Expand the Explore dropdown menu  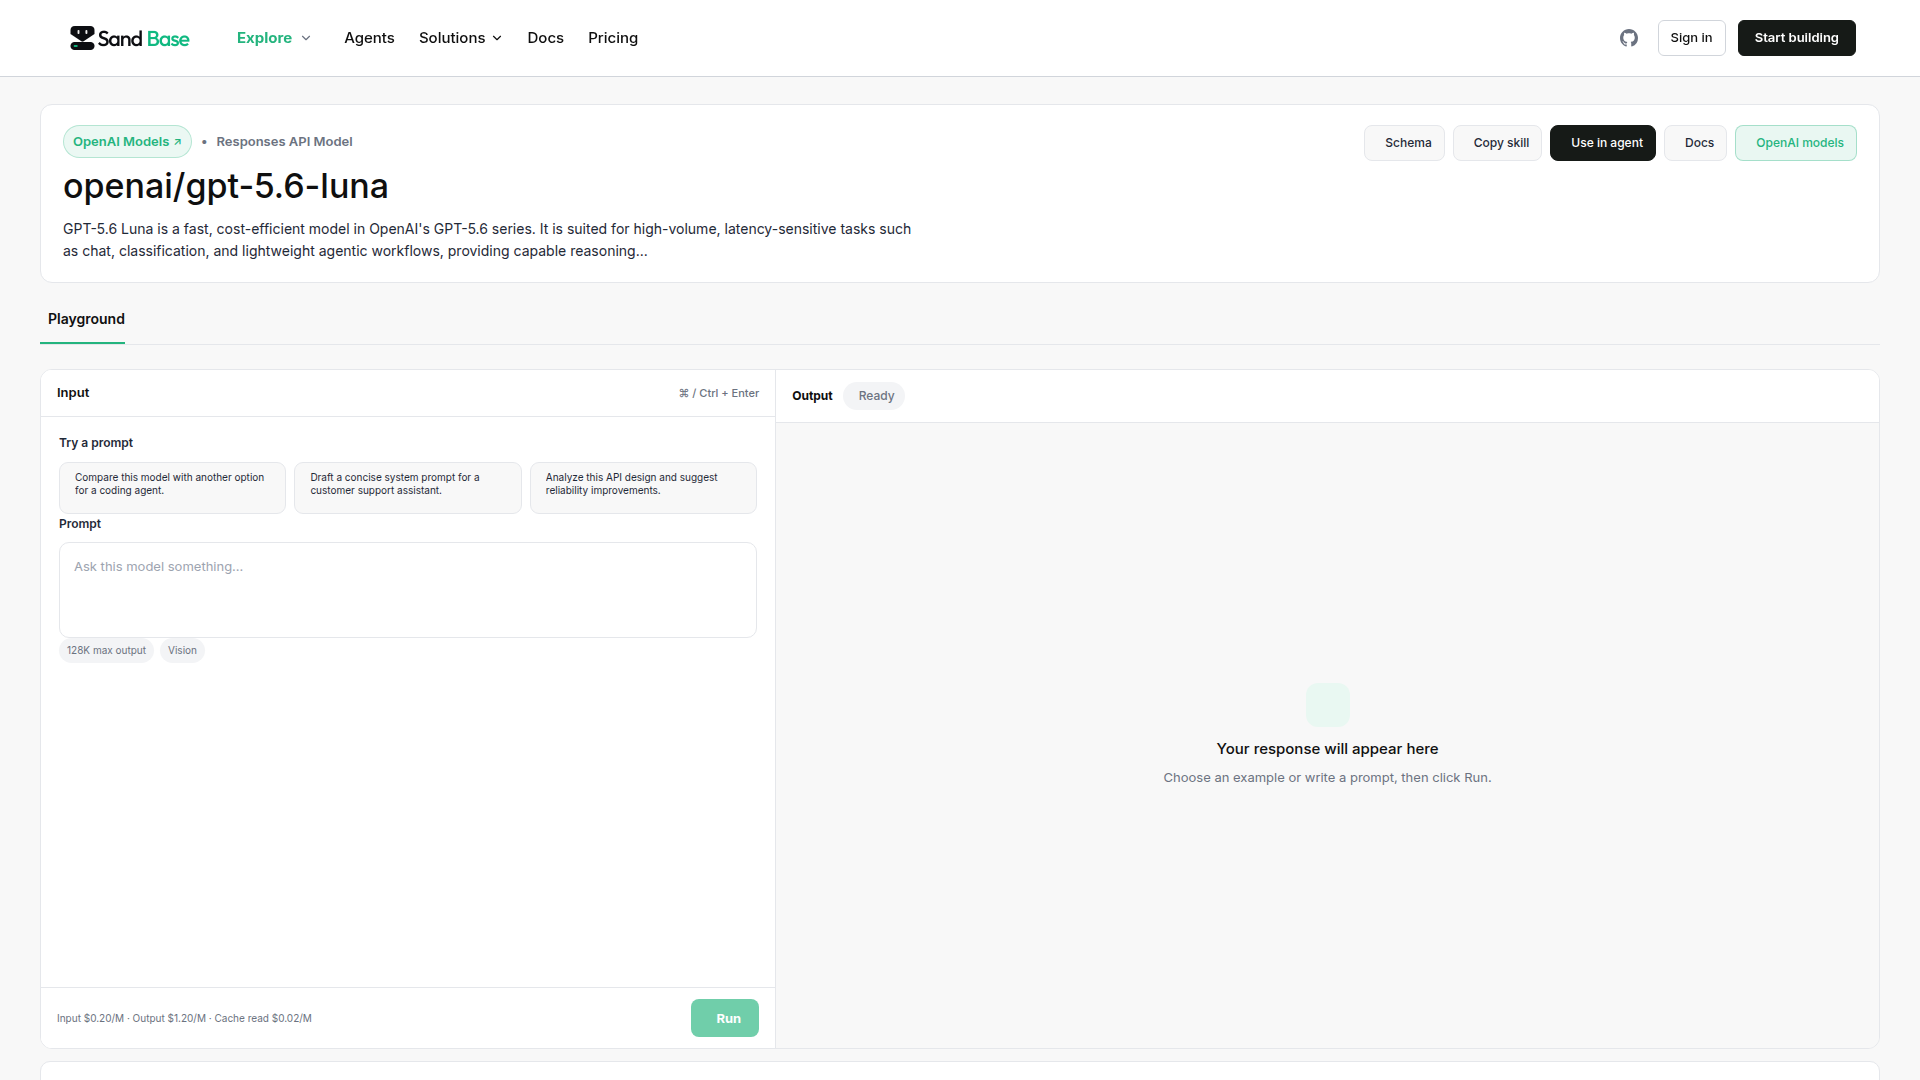pos(274,38)
